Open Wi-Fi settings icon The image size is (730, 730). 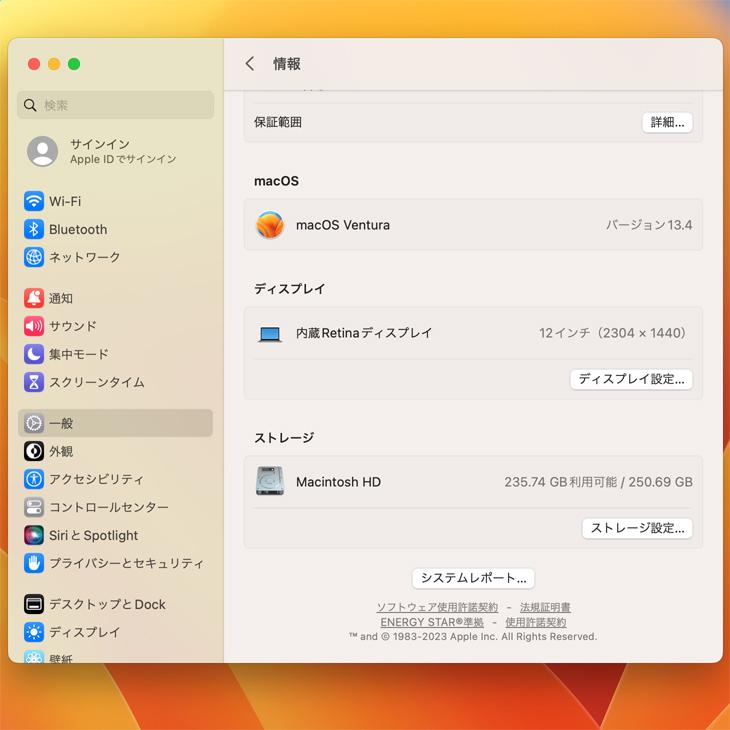(x=34, y=201)
